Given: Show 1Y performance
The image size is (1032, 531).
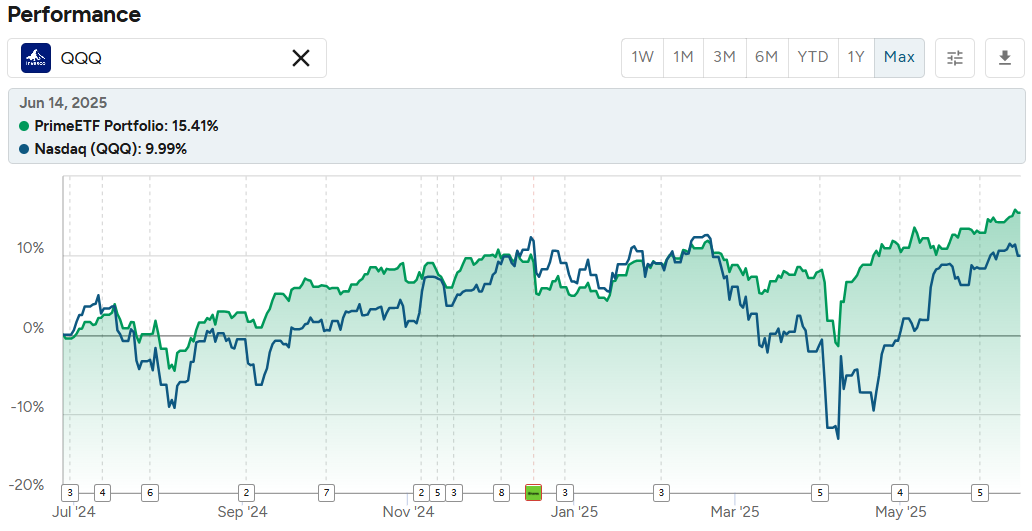Looking at the screenshot, I should (856, 57).
